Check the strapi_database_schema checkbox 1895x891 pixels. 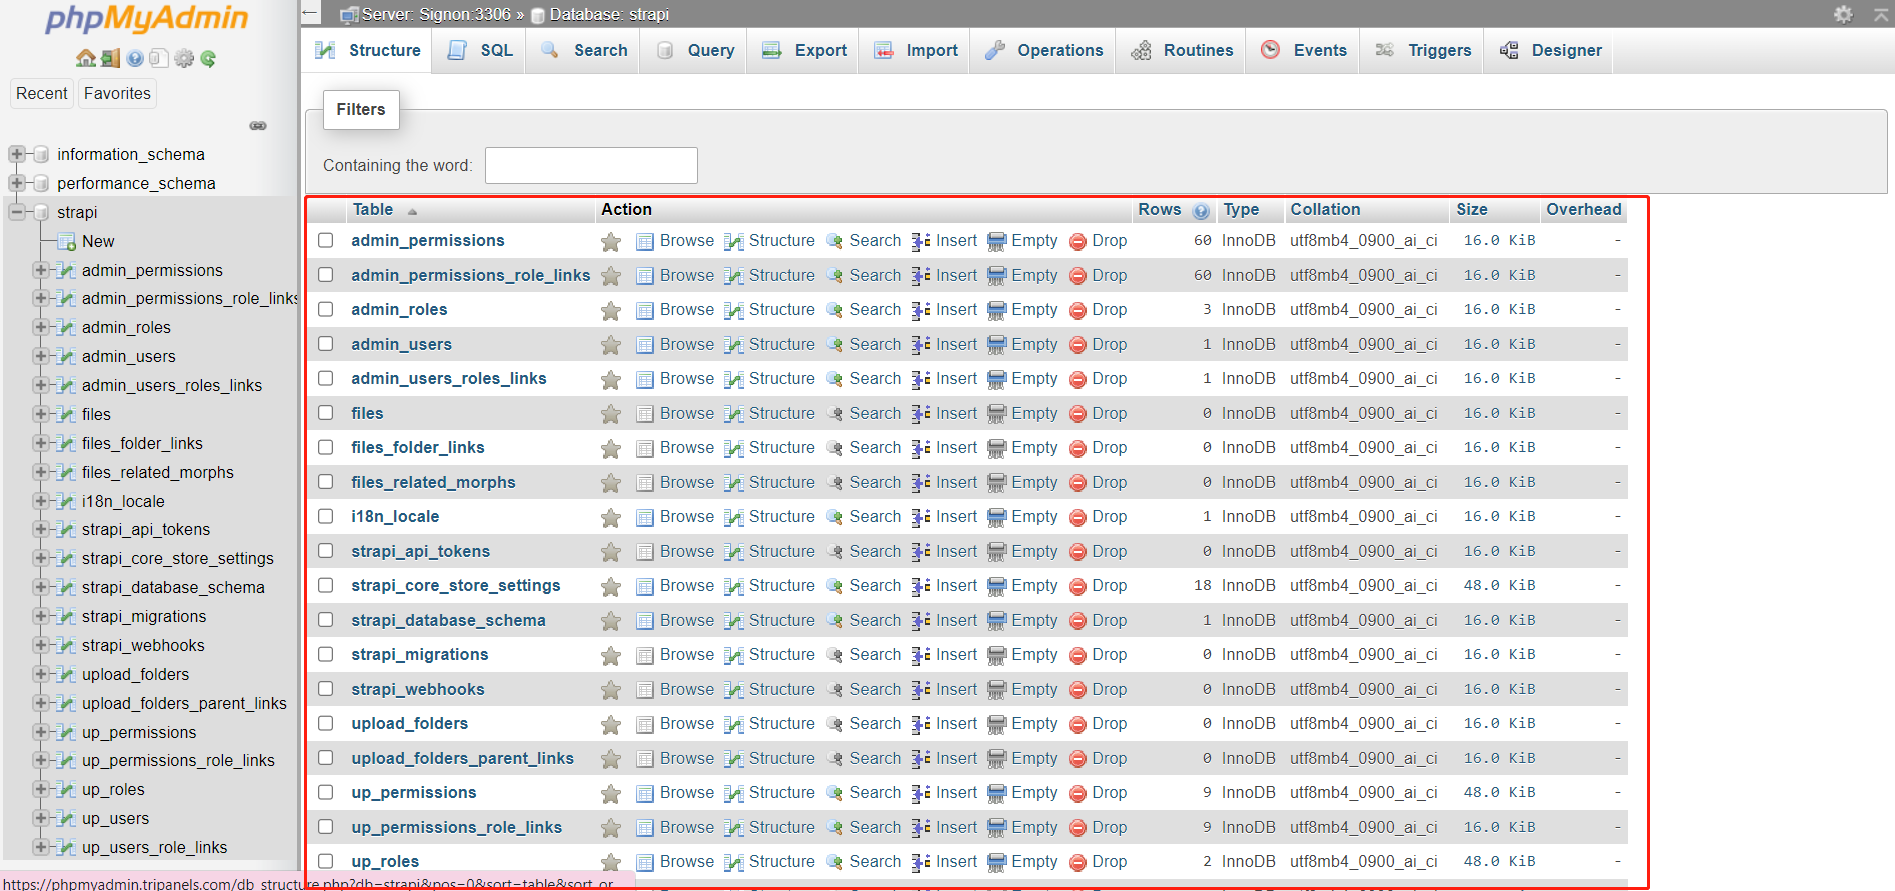pos(326,620)
